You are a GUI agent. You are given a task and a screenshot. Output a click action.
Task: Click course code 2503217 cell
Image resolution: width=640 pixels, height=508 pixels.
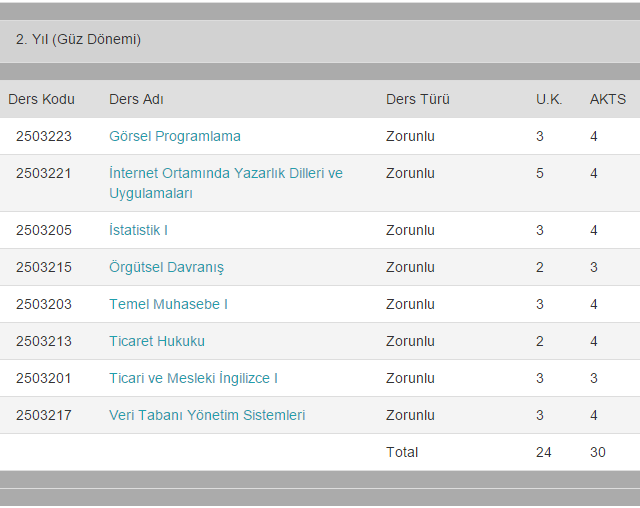(x=44, y=415)
